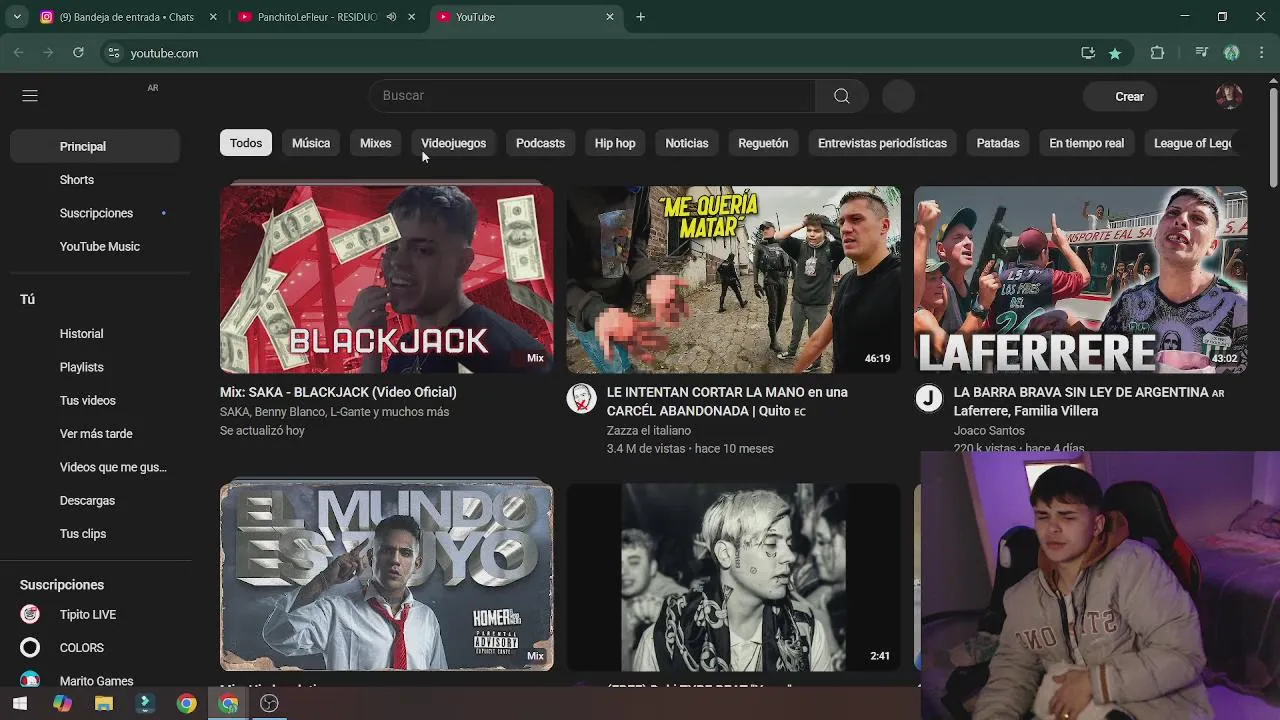Select the Podcasts filter chip
Image resolution: width=1280 pixels, height=720 pixels.
[x=540, y=143]
